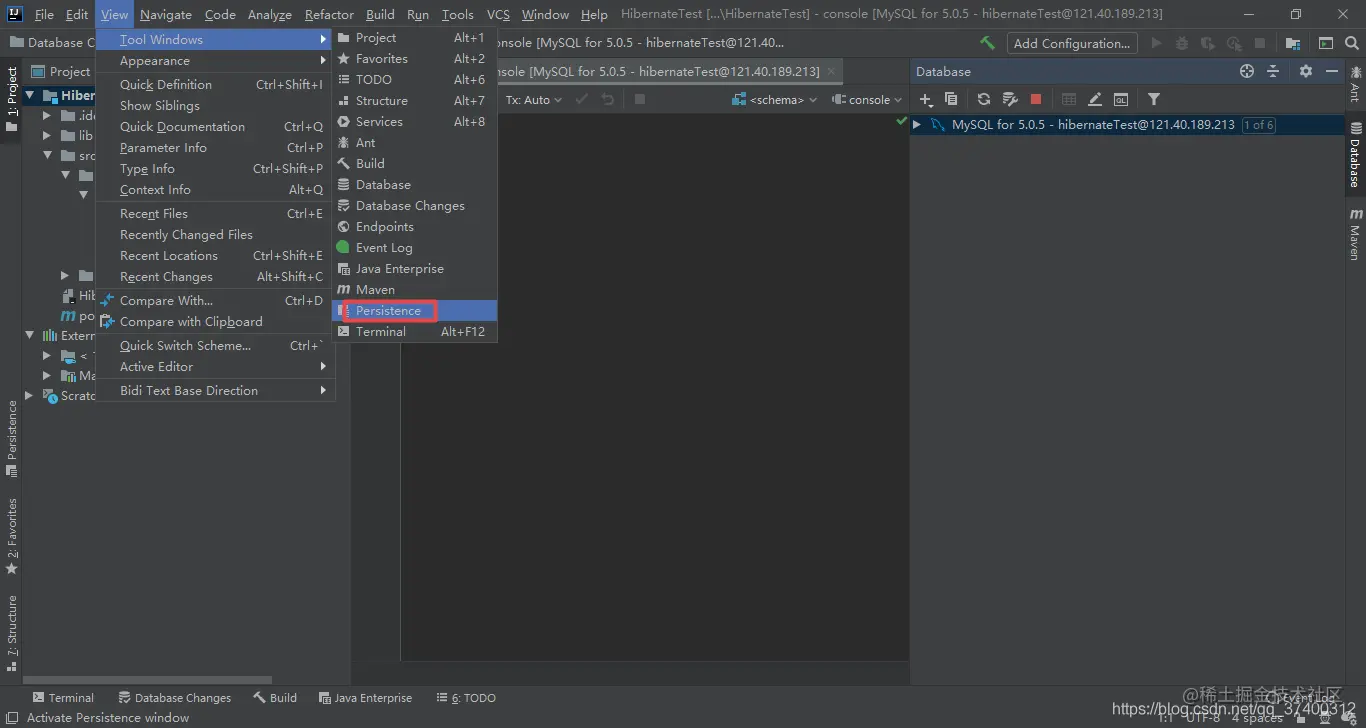
Task: Click the pencil edit source icon
Action: (1095, 99)
